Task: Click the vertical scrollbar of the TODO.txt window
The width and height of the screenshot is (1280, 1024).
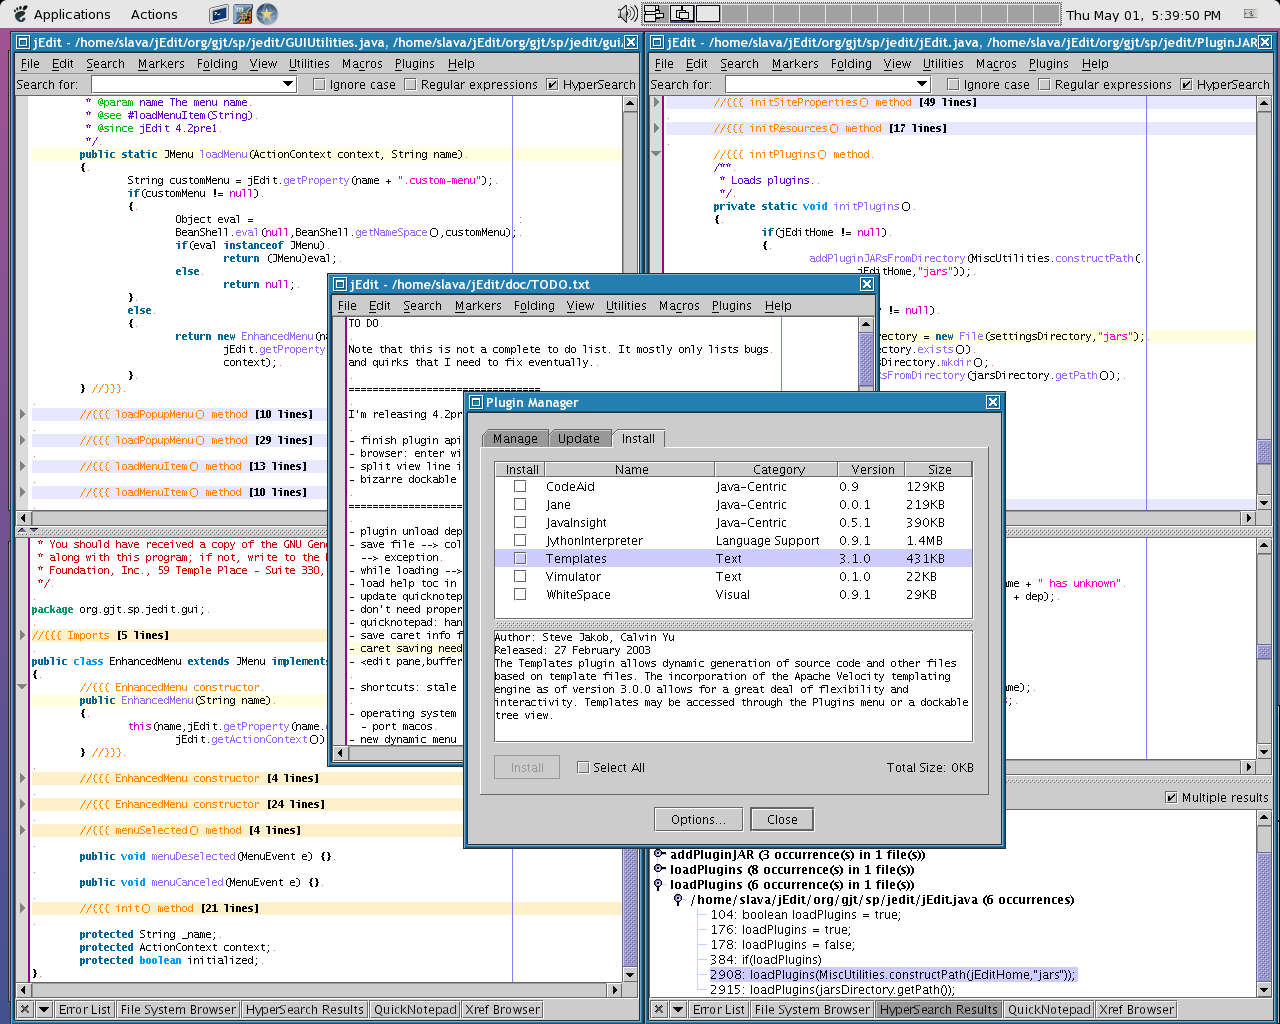Action: [866, 360]
